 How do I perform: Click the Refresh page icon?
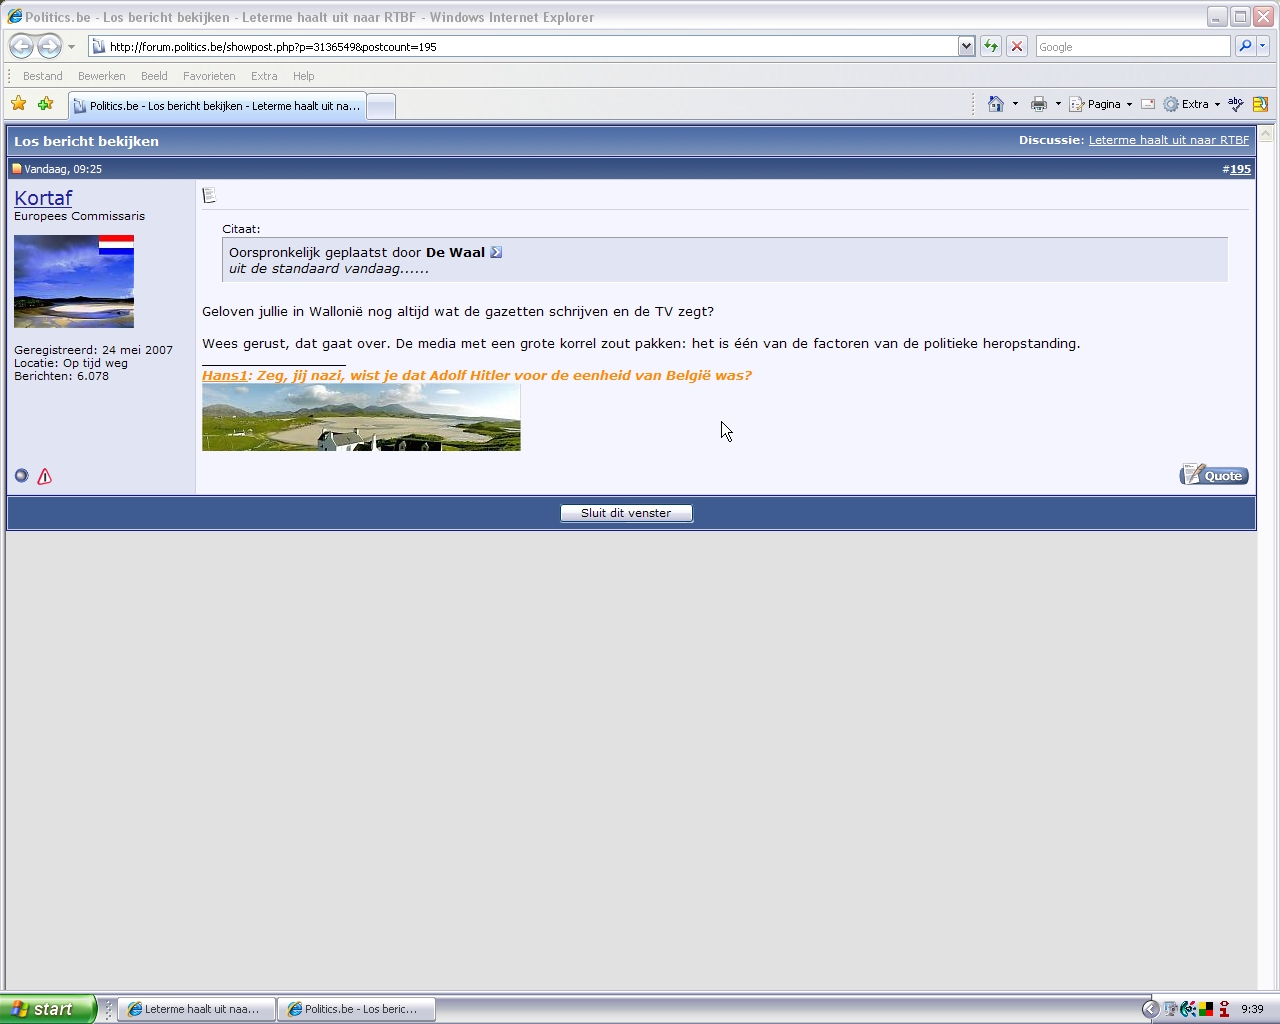click(x=990, y=46)
